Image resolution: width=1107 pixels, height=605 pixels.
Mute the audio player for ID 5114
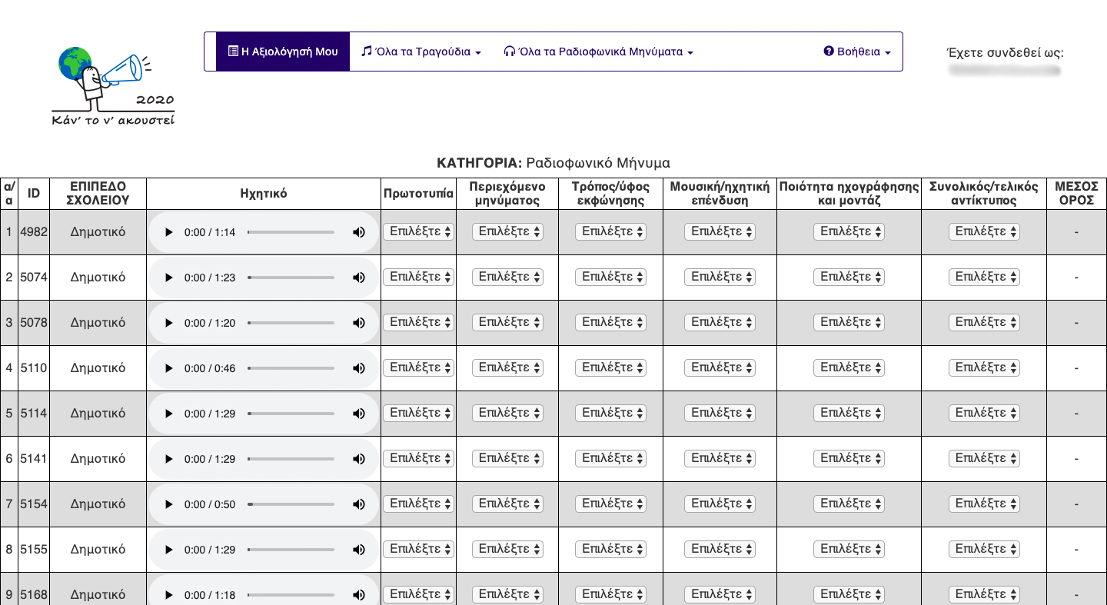359,413
